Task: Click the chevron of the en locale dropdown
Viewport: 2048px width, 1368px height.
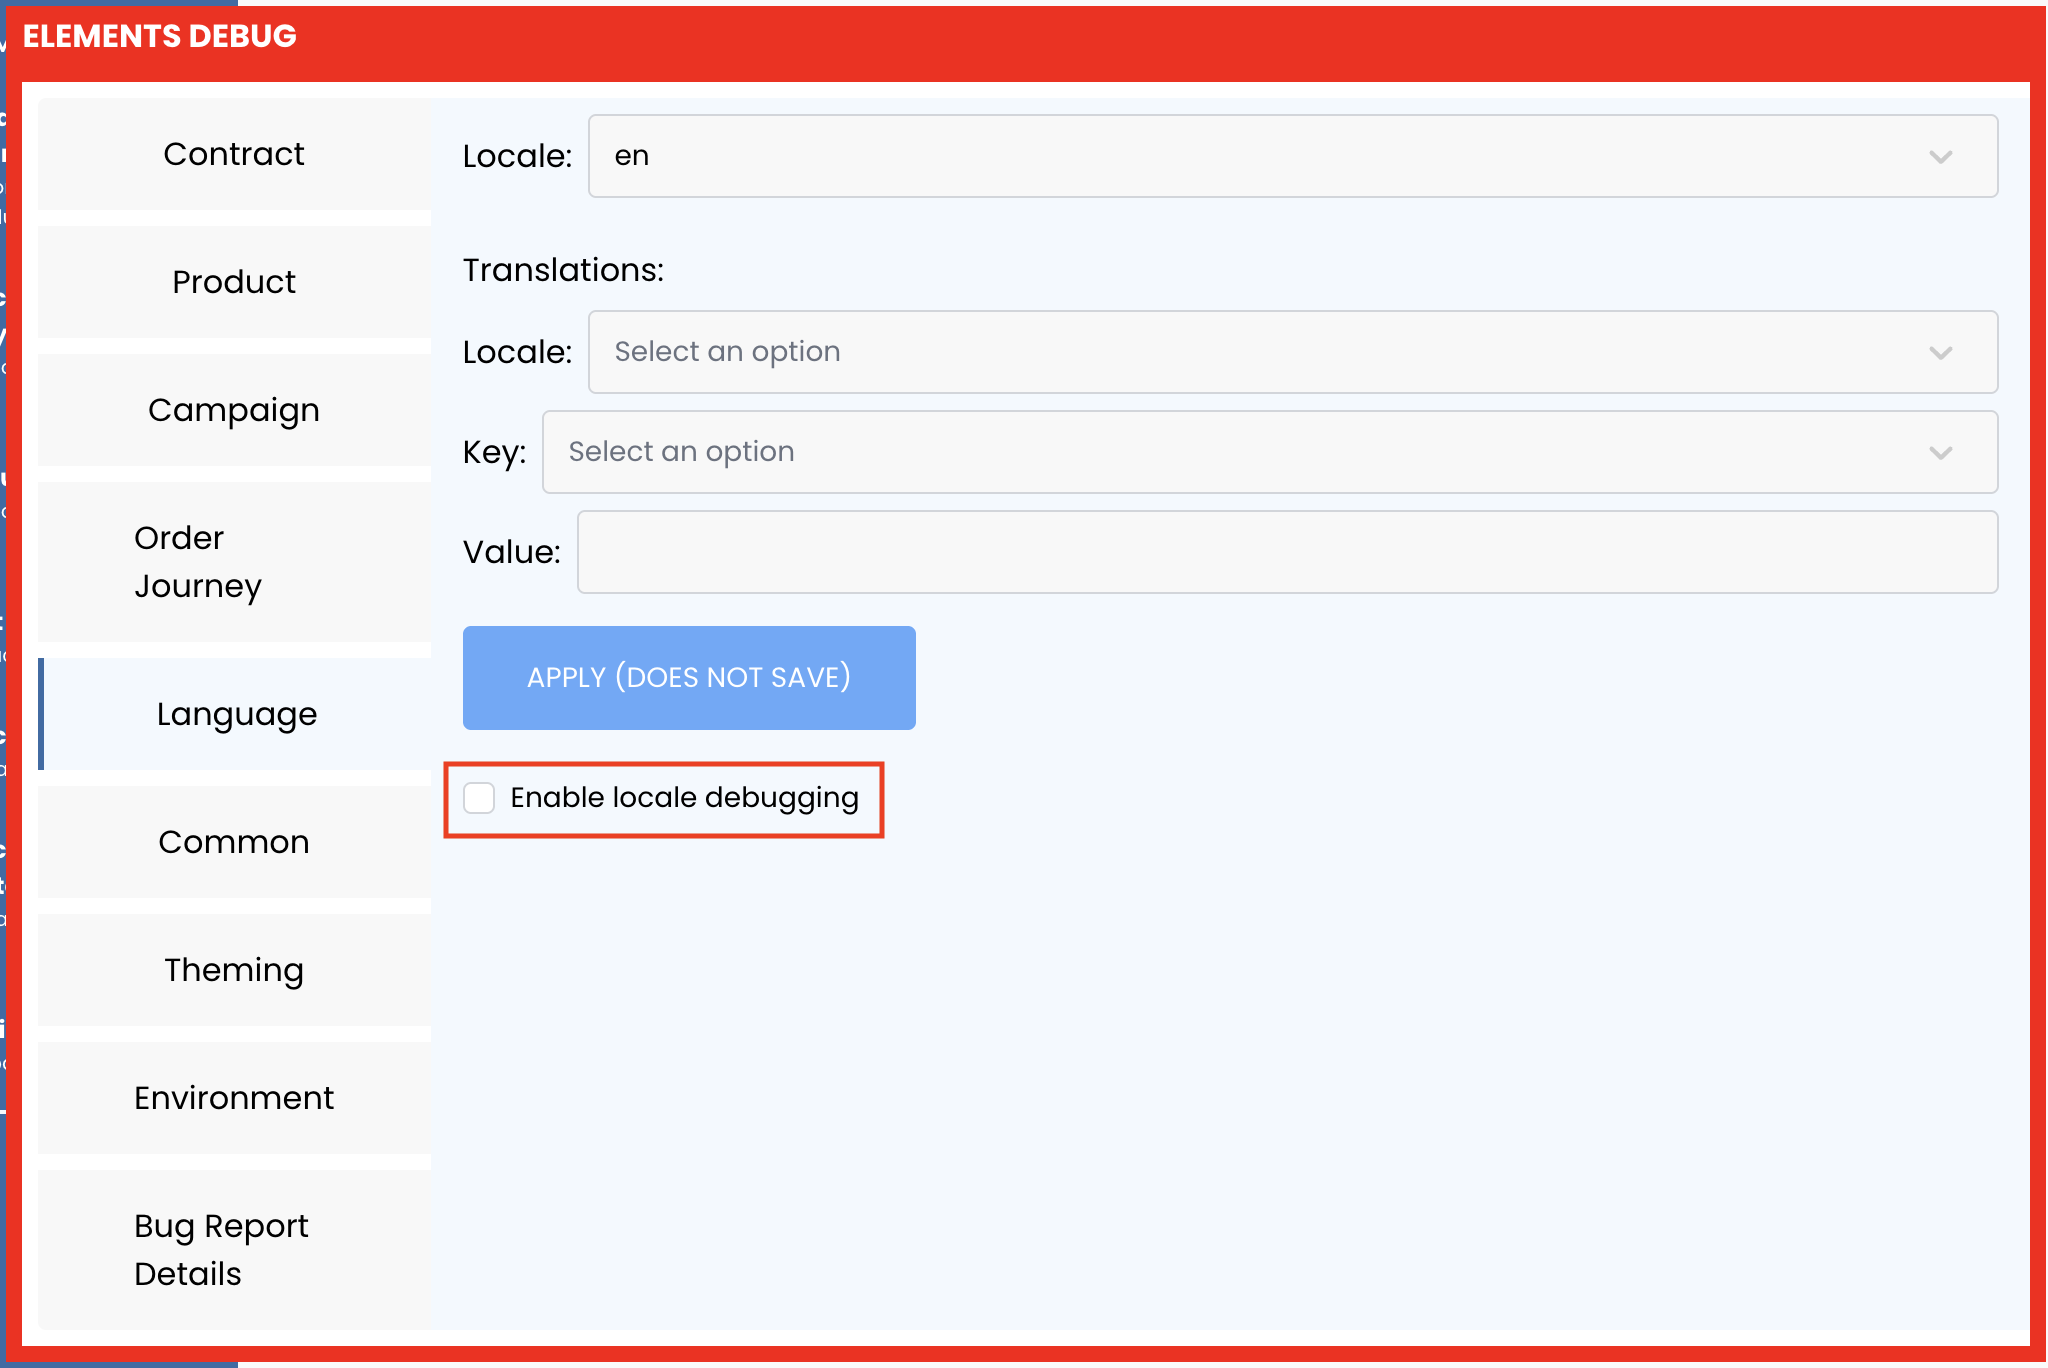Action: 1941,157
